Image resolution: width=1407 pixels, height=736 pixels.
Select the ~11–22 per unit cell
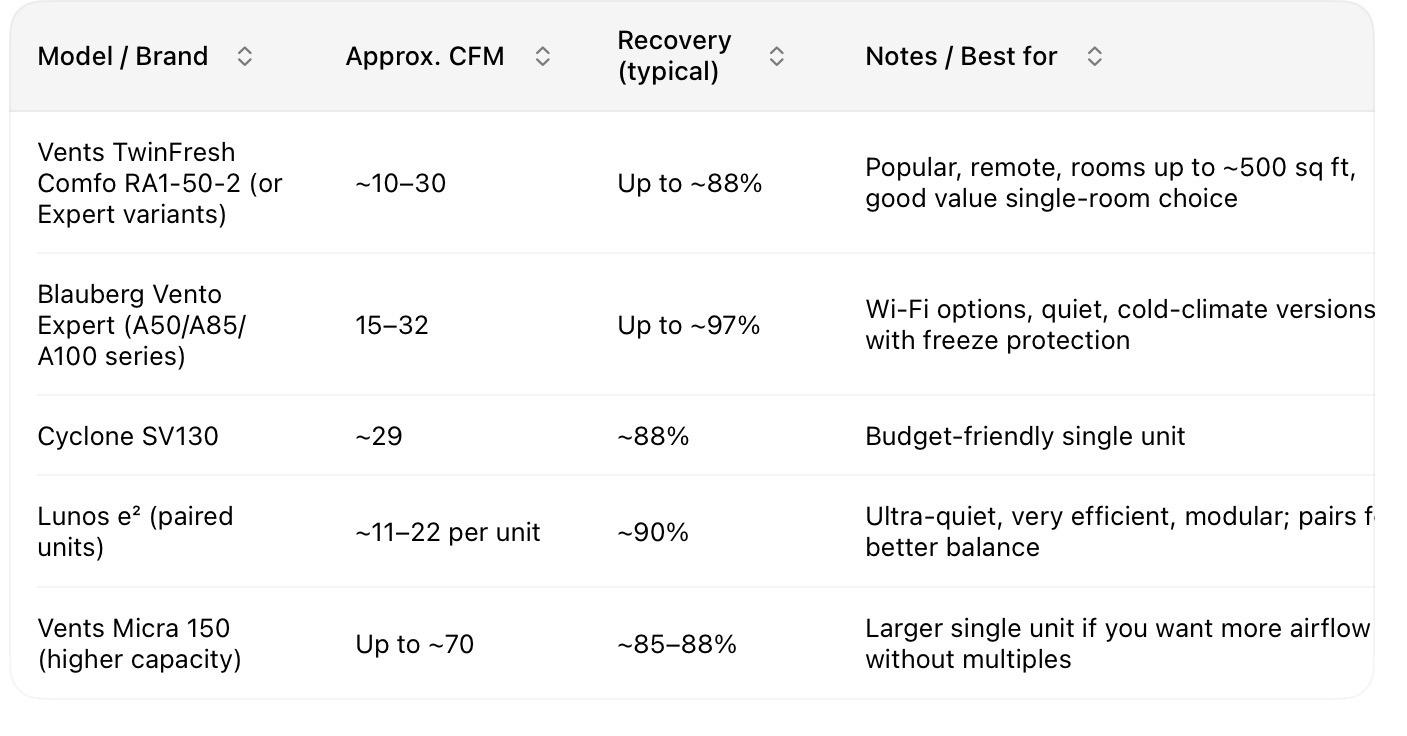click(447, 532)
